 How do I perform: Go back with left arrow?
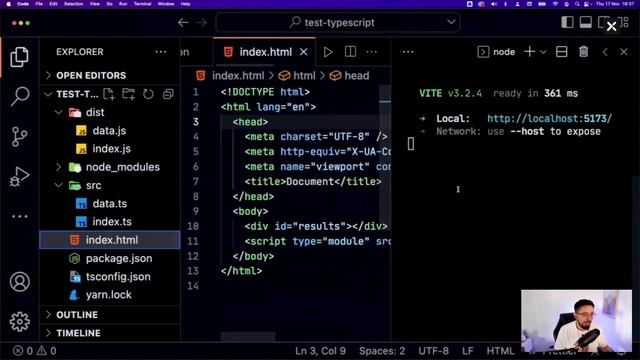[x=183, y=22]
